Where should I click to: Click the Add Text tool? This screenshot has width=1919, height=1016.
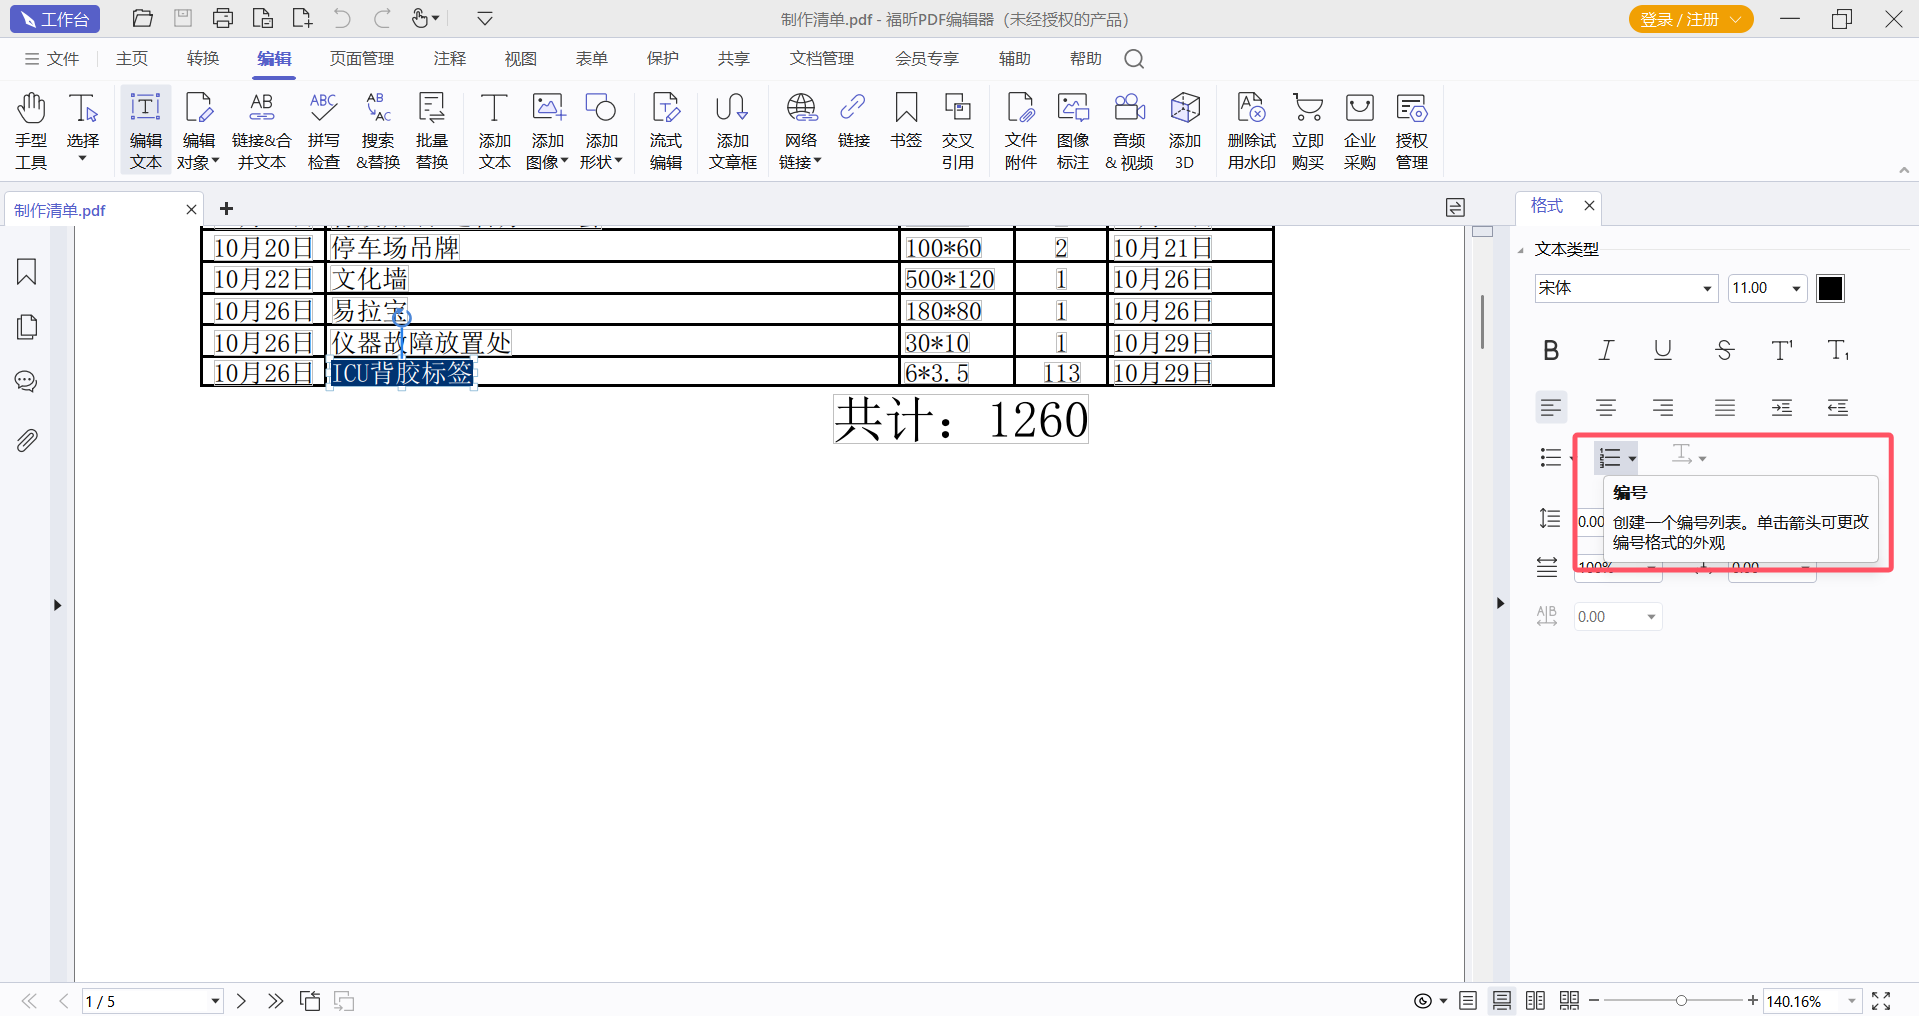coord(494,131)
